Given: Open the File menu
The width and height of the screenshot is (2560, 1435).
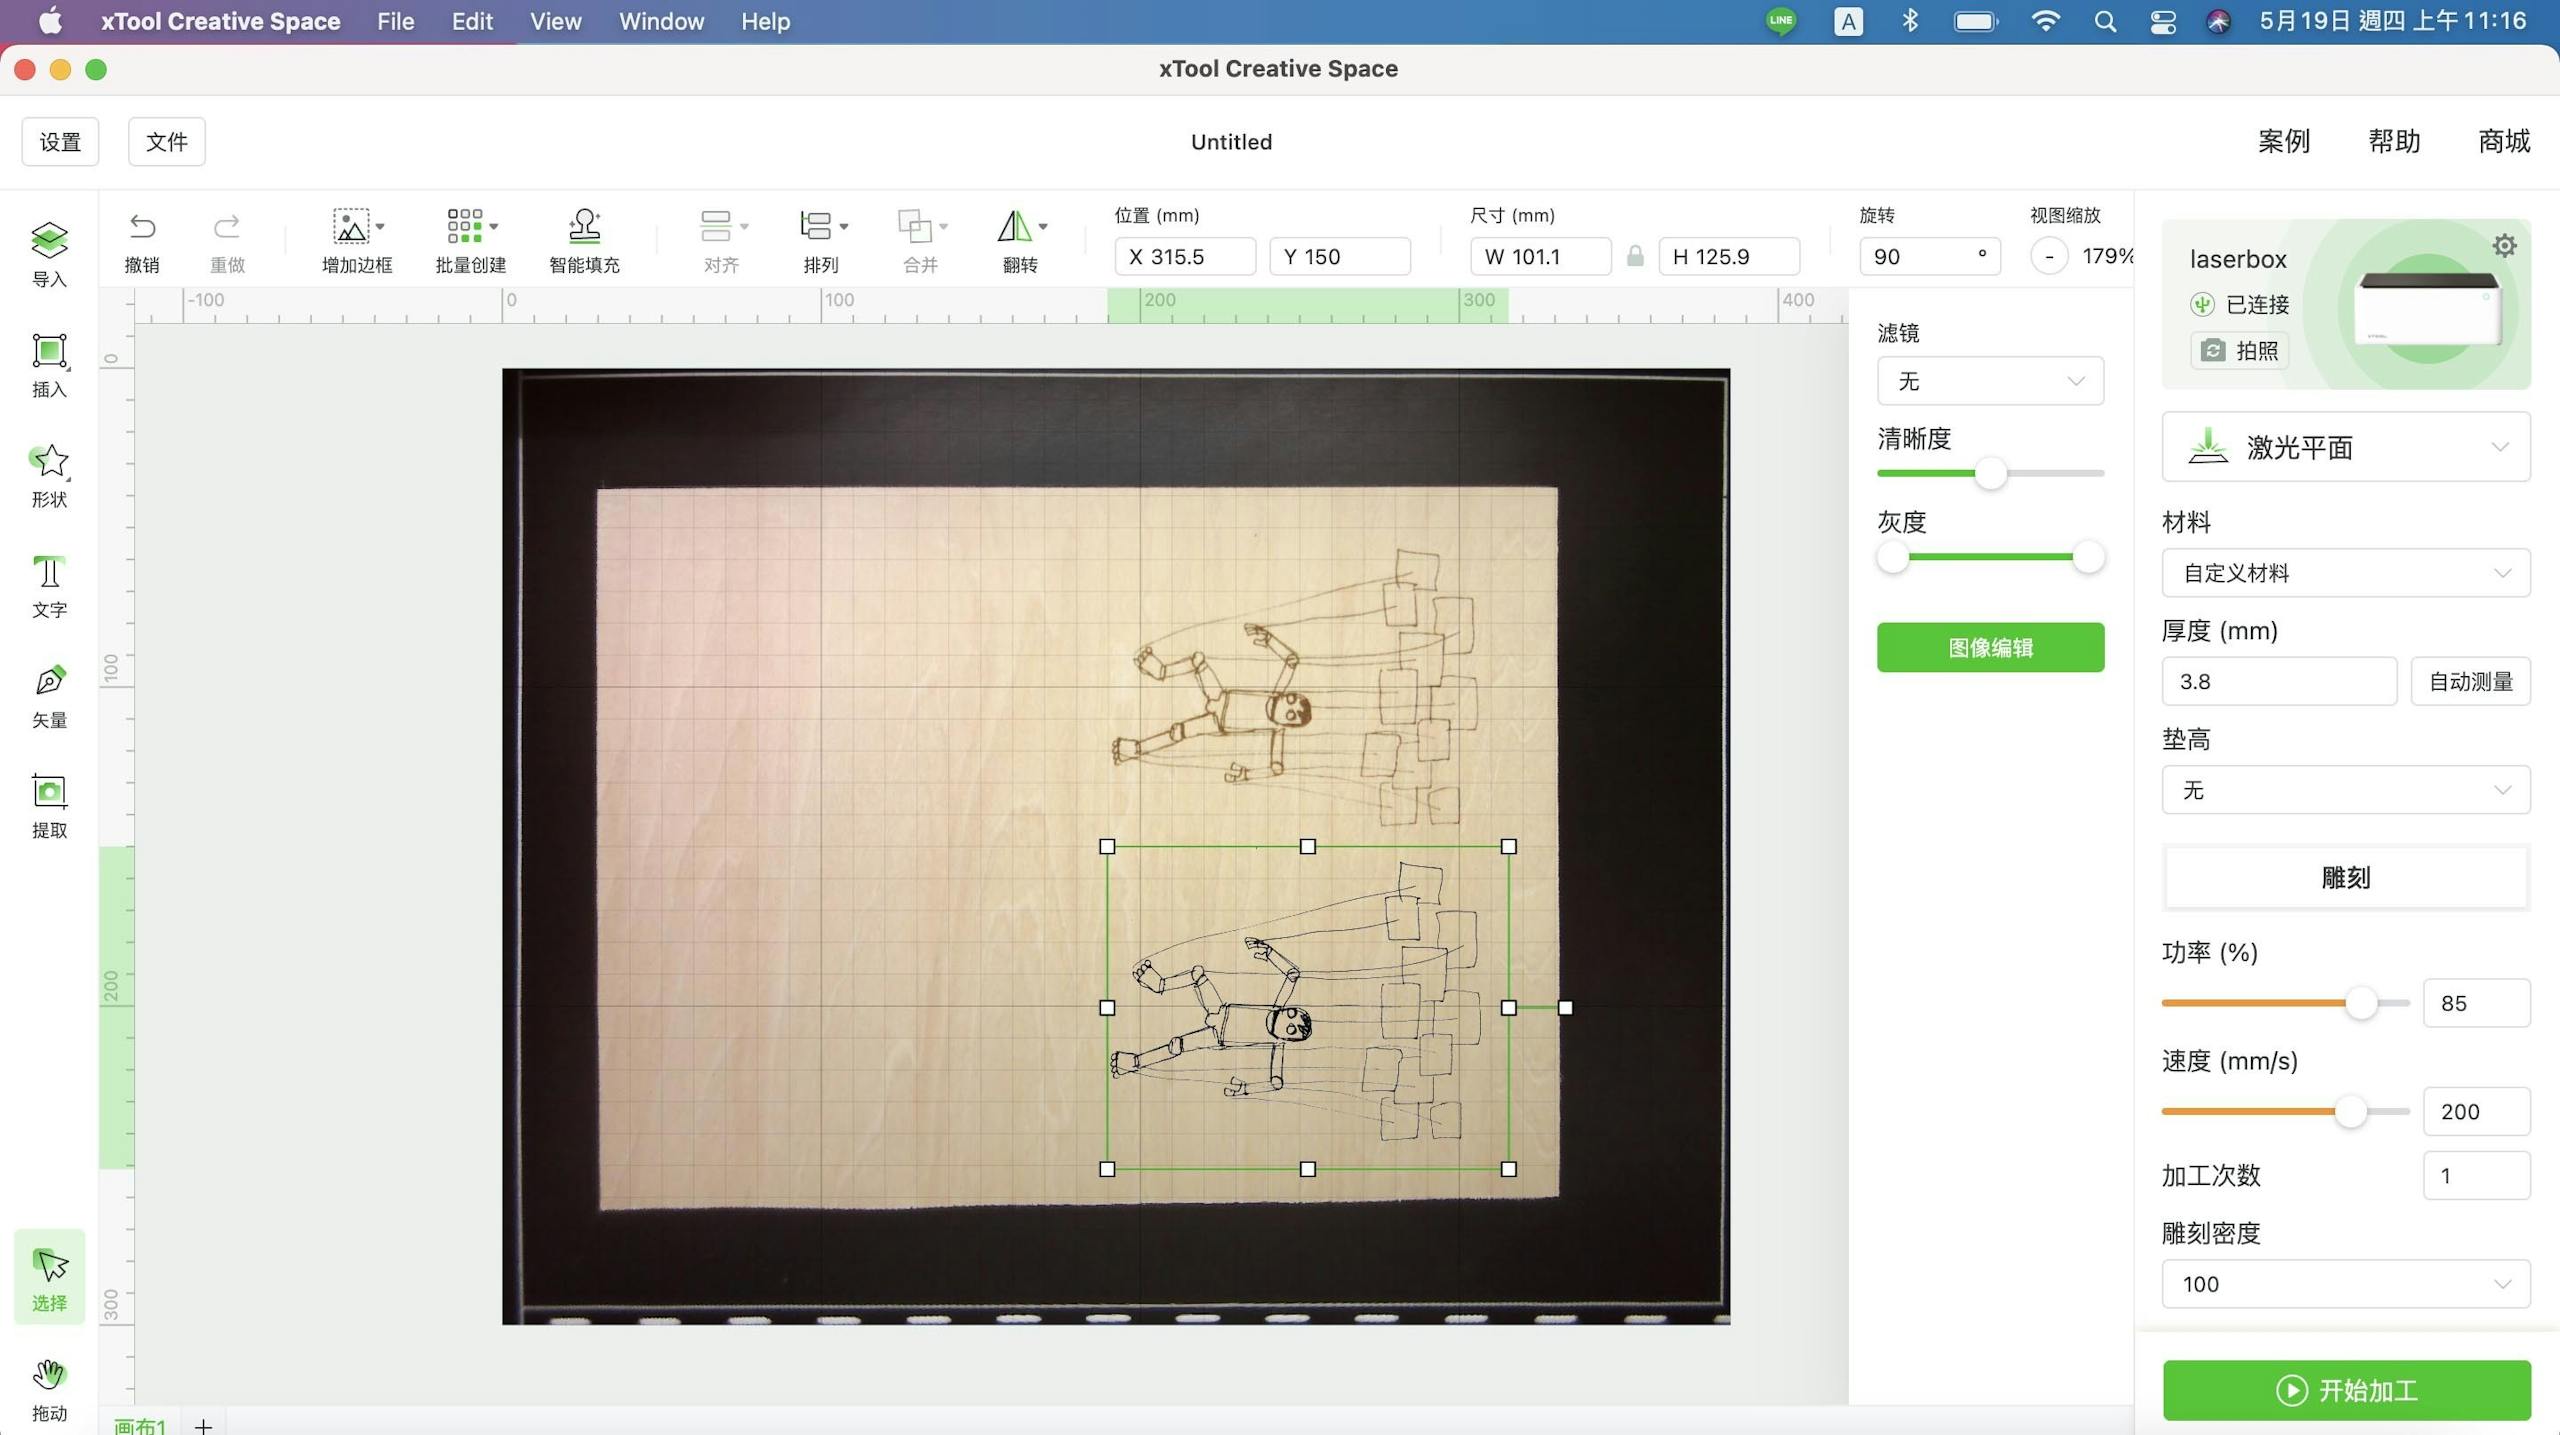Looking at the screenshot, I should (395, 21).
